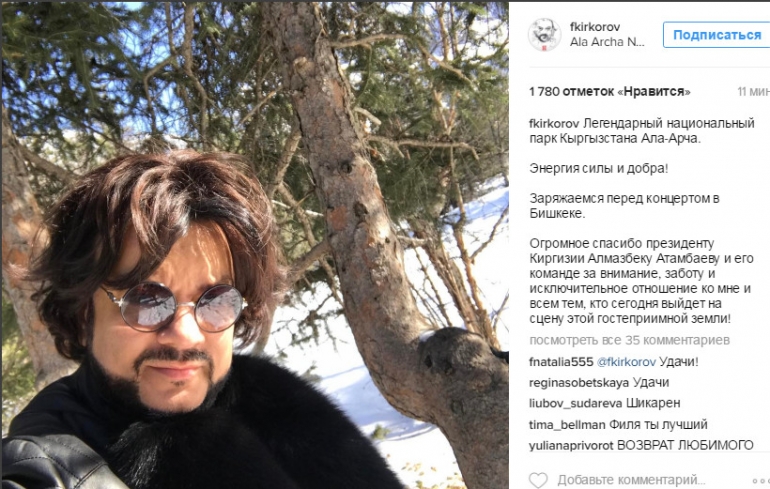The height and width of the screenshot is (489, 770).
Task: Click the Удачи comment by reginasobetskaya
Action: pos(651,383)
